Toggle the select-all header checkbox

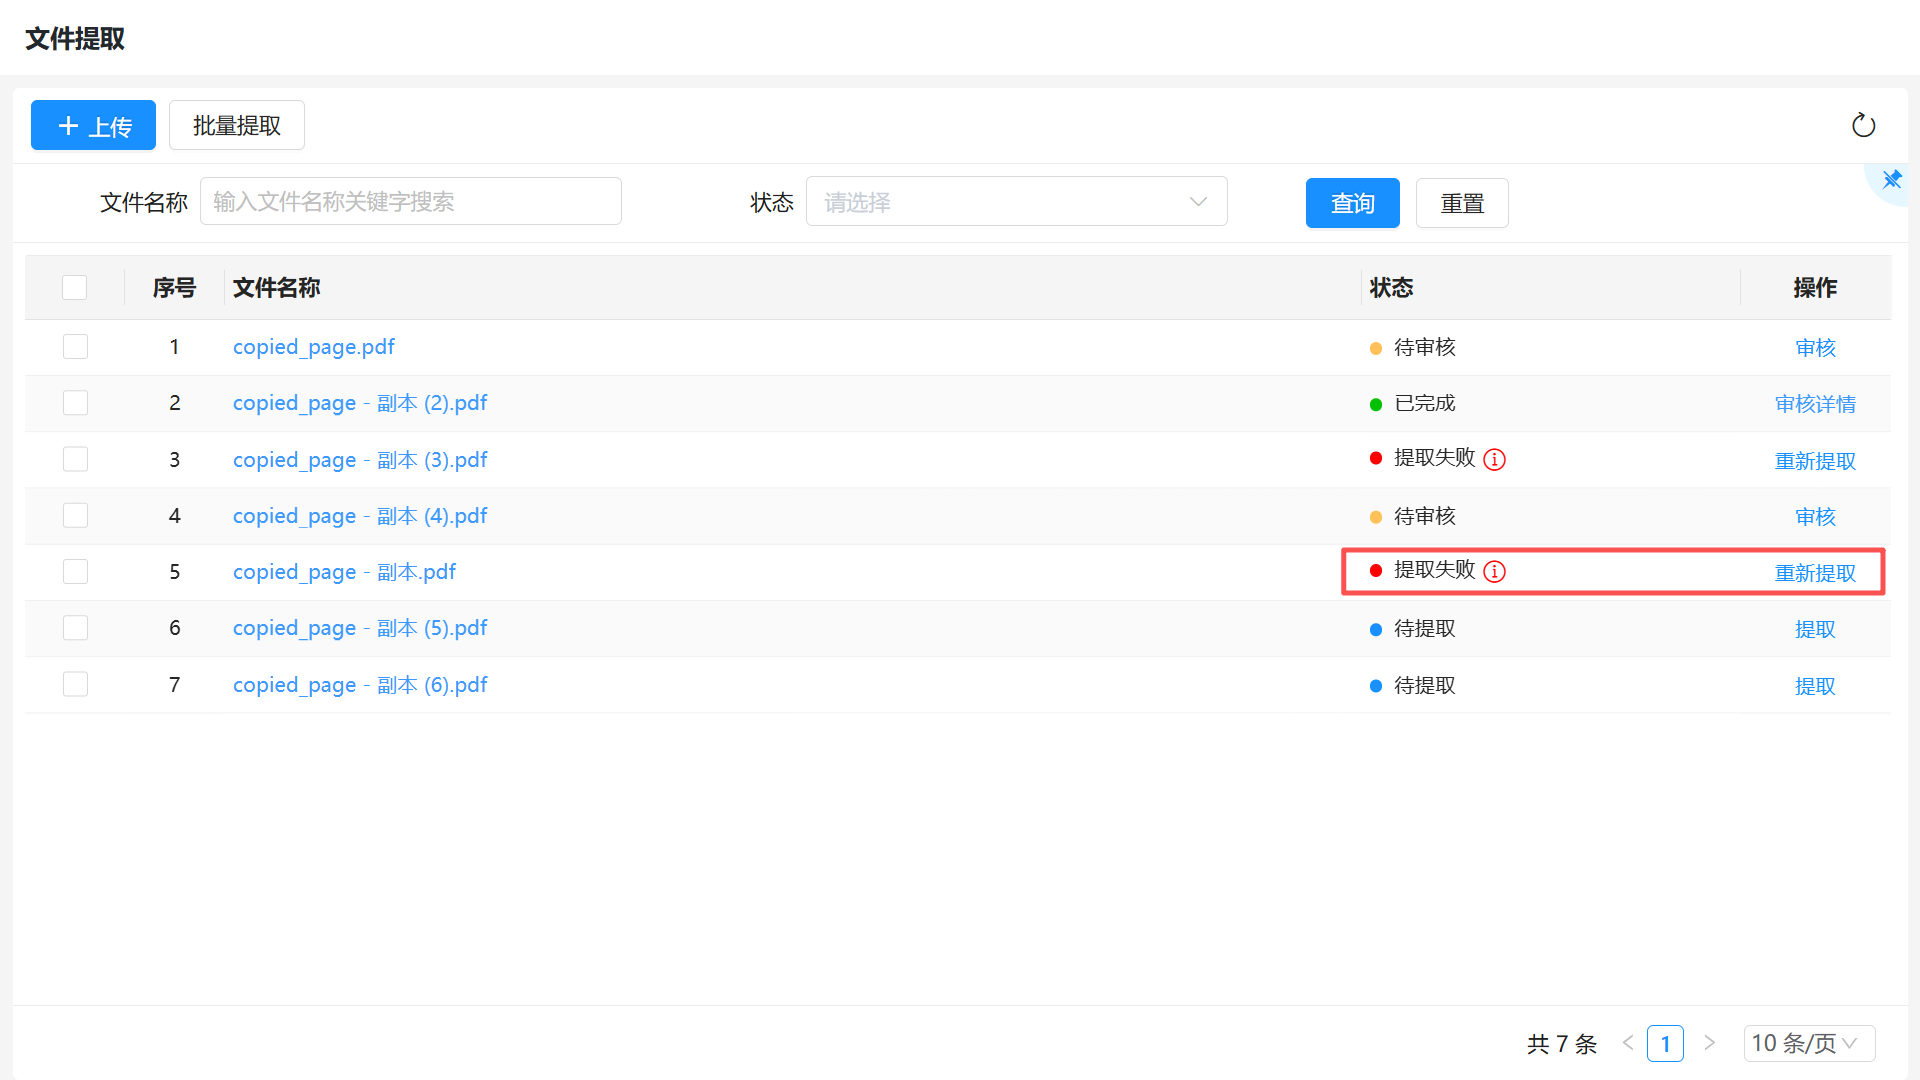[x=75, y=288]
